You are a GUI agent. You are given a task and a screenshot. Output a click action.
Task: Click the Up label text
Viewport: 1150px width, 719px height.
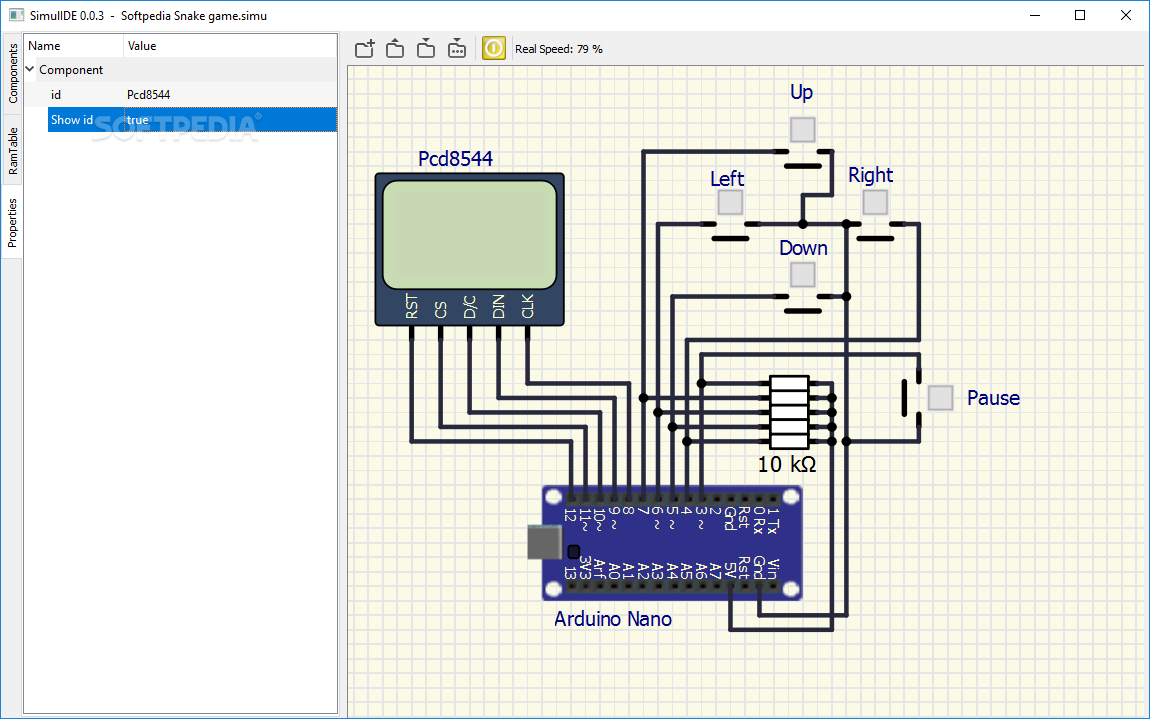(x=802, y=92)
